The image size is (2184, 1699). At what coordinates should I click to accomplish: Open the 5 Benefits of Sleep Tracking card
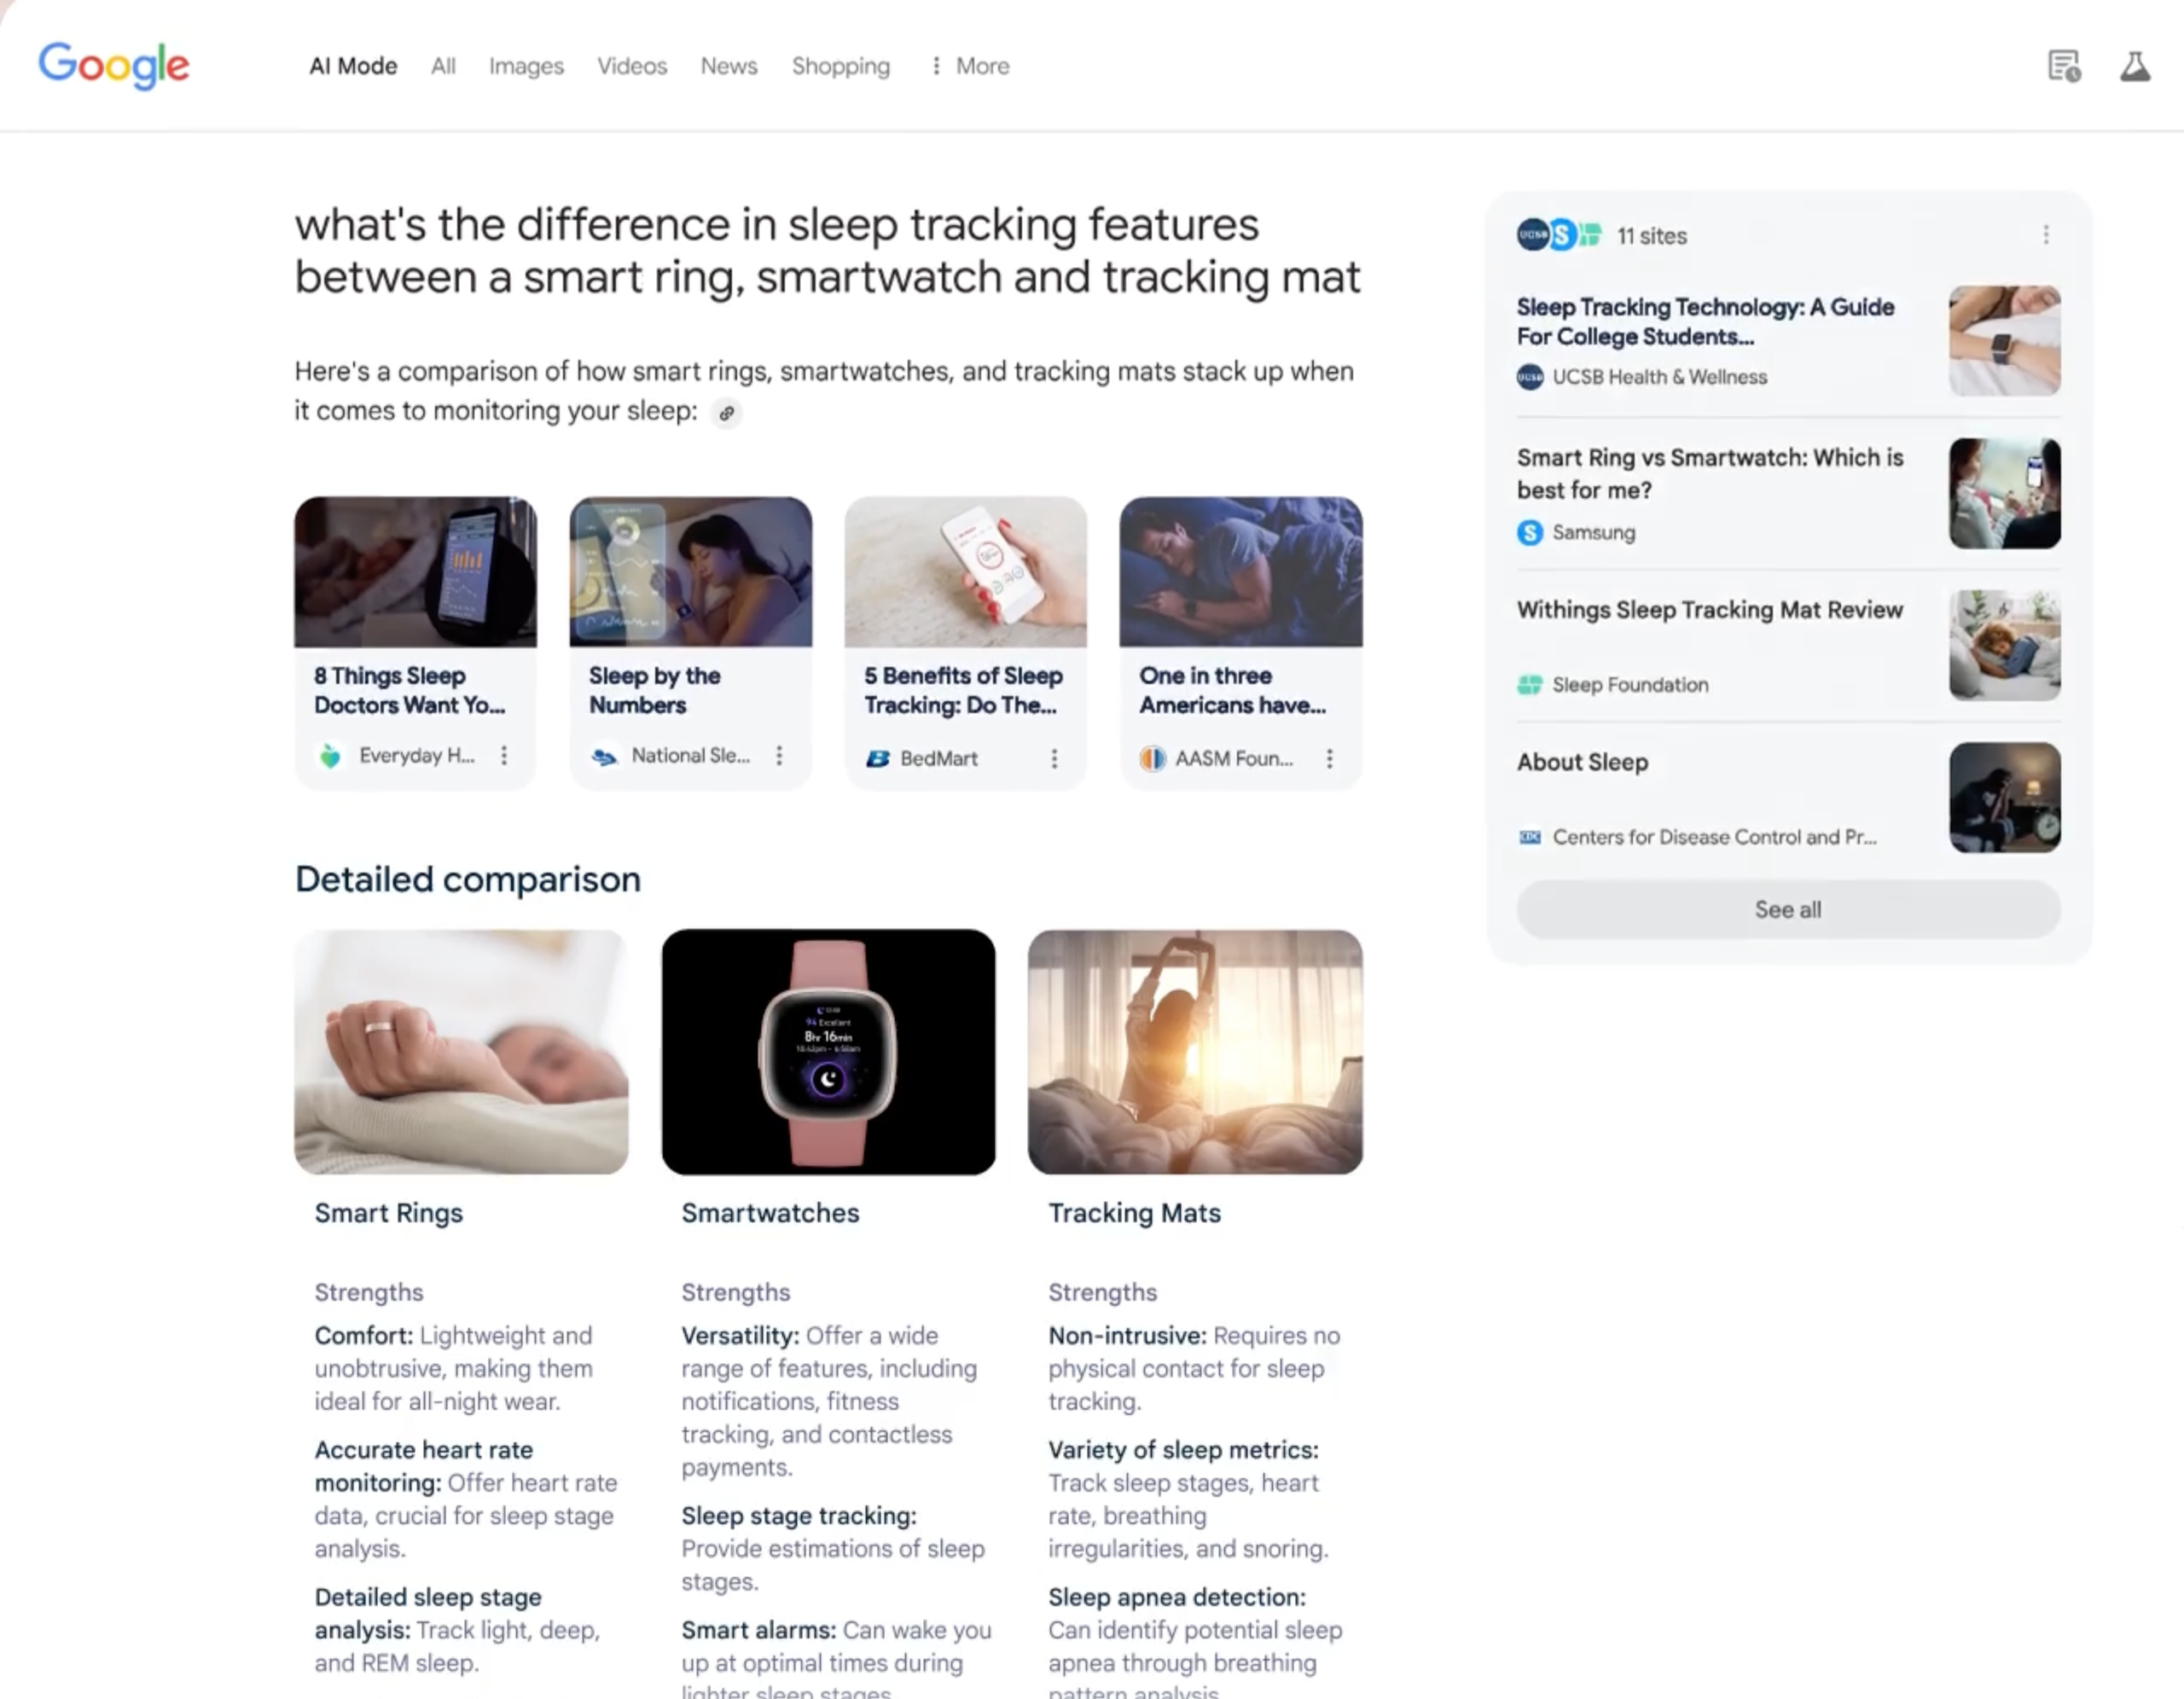pos(965,641)
